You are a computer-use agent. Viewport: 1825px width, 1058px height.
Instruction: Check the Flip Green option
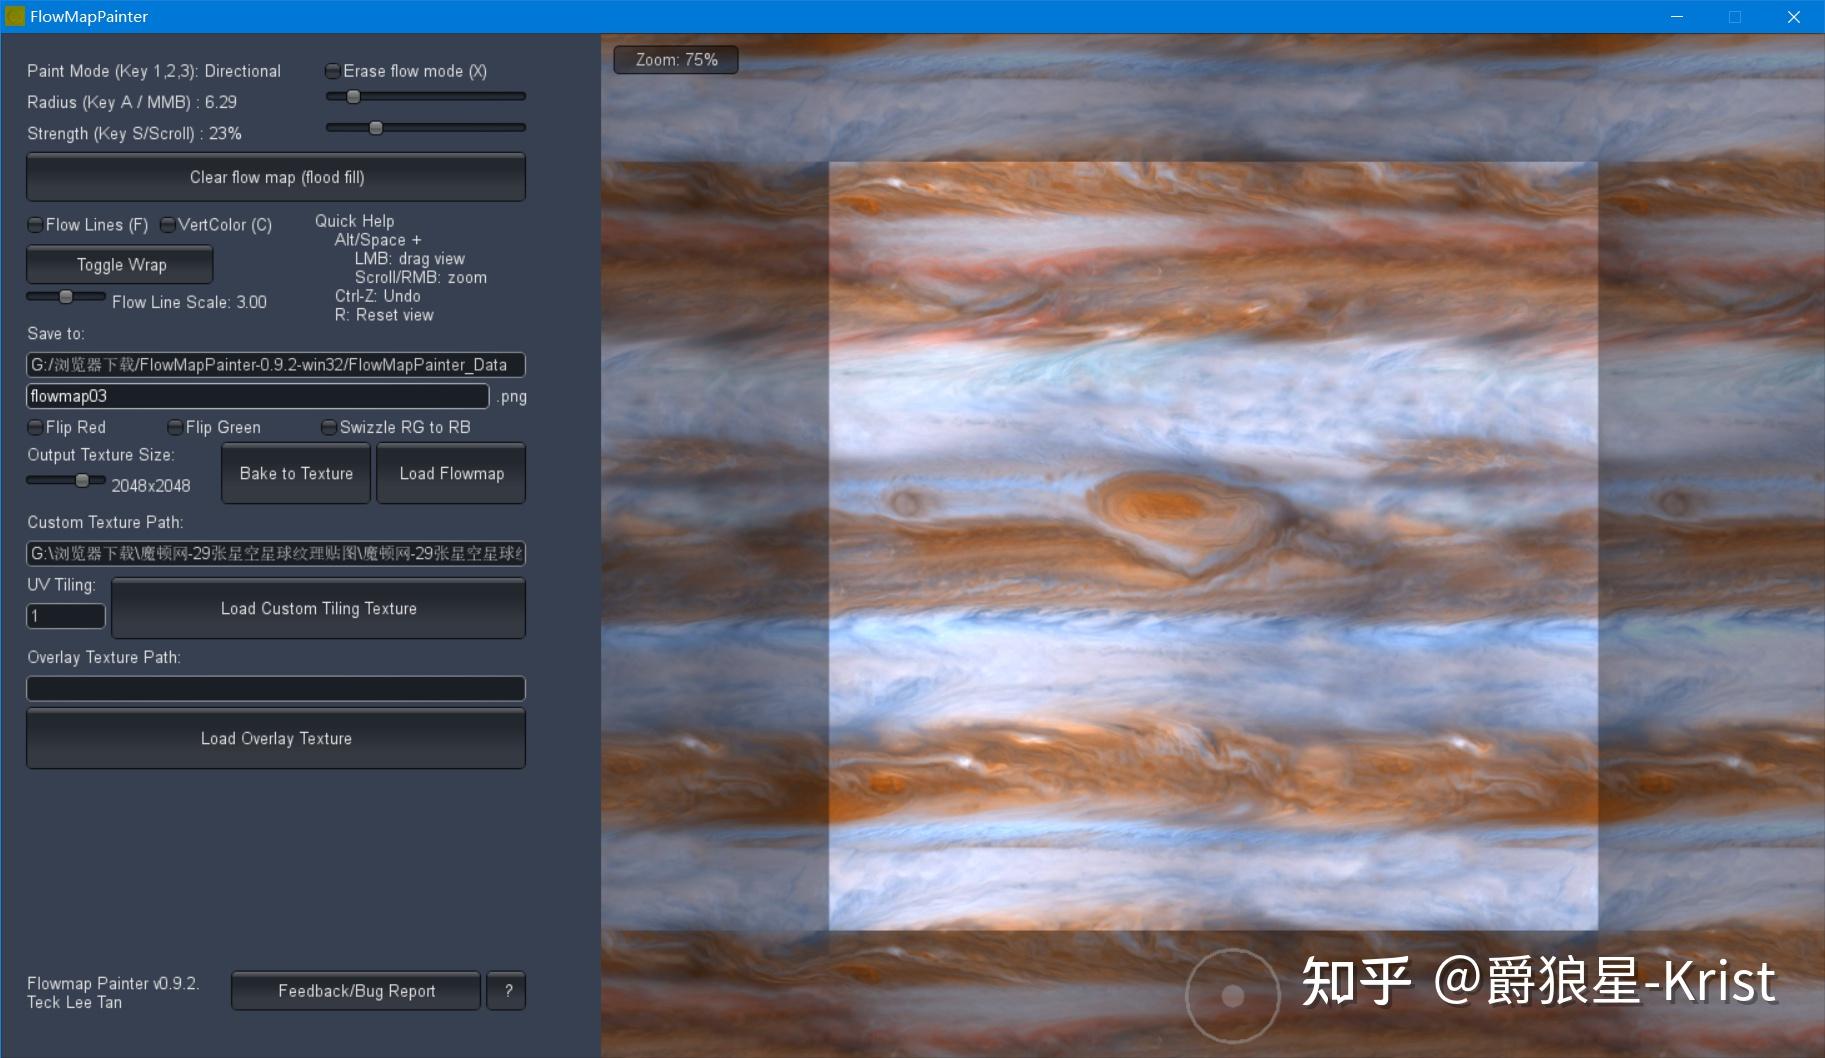point(176,427)
